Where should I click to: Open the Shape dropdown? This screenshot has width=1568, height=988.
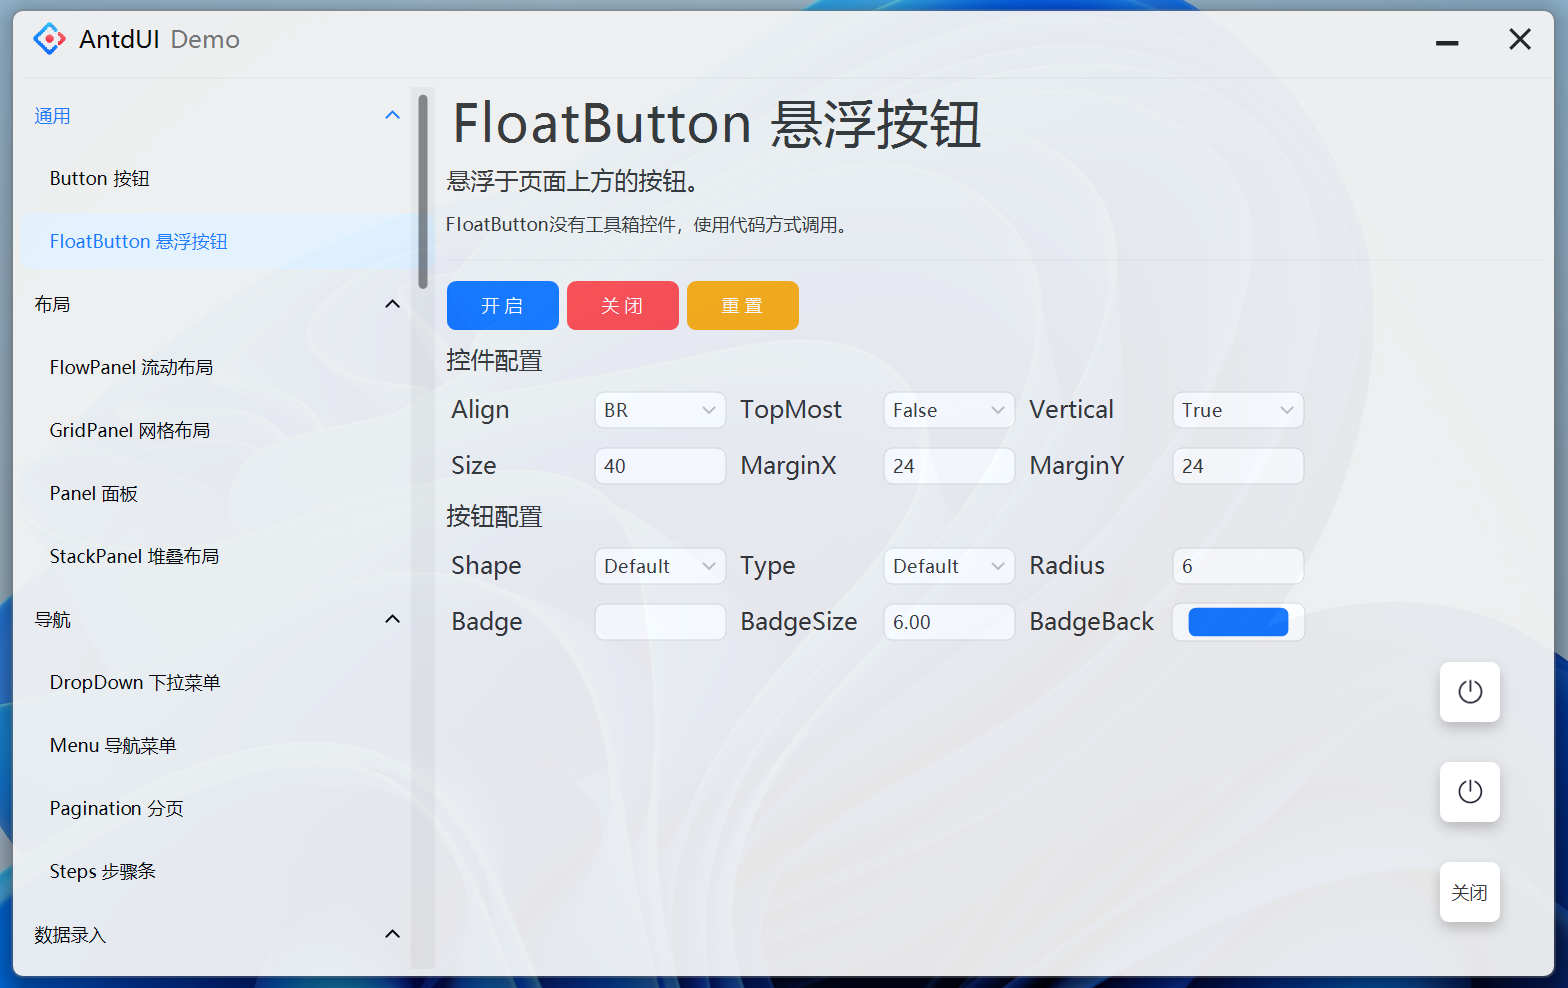(x=659, y=566)
